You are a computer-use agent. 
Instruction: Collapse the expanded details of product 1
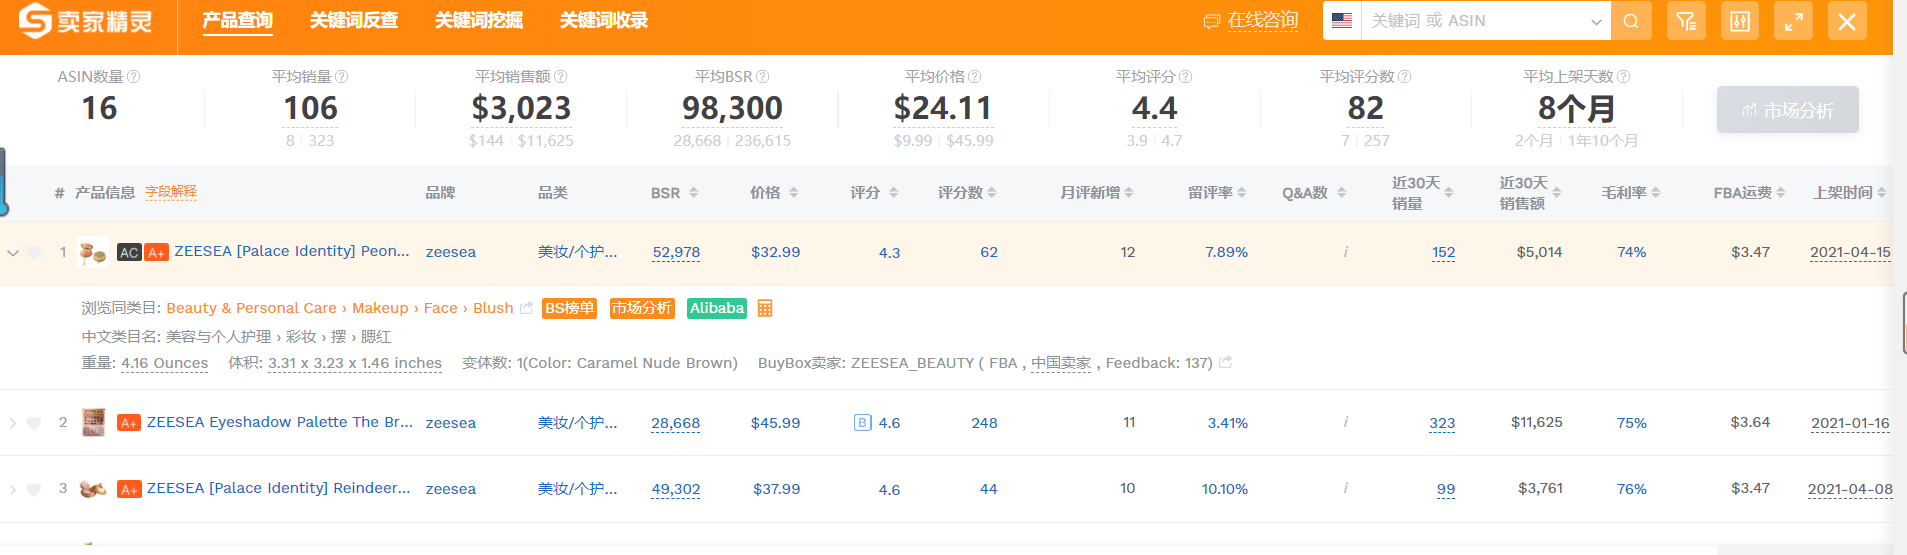tap(13, 252)
